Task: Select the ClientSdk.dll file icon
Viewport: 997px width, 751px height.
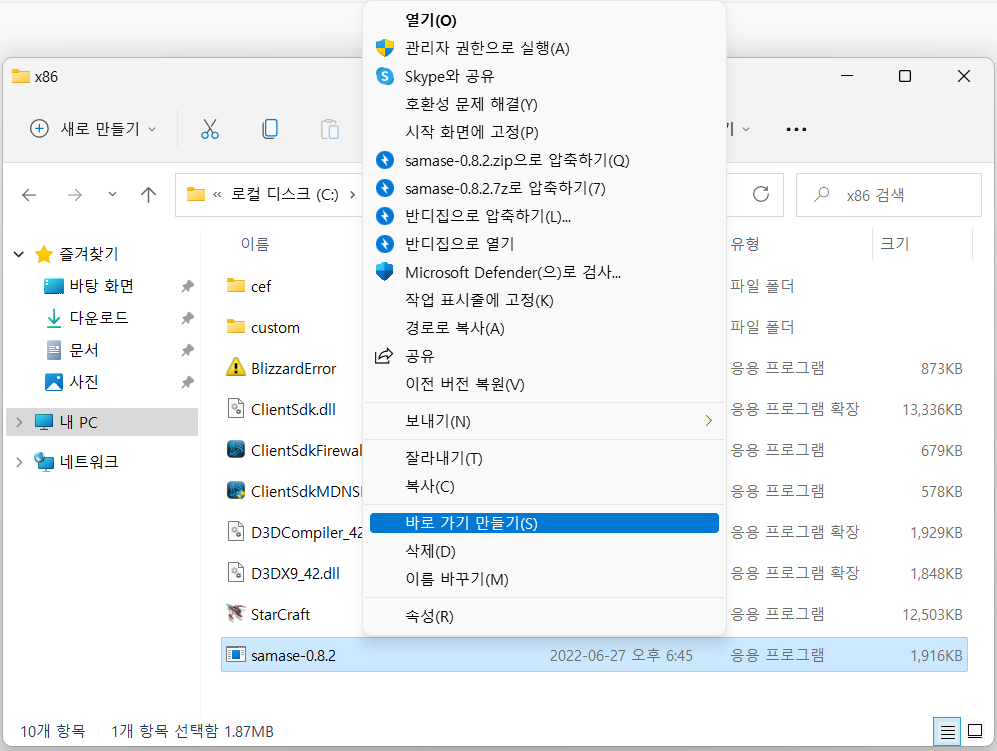Action: [x=236, y=408]
